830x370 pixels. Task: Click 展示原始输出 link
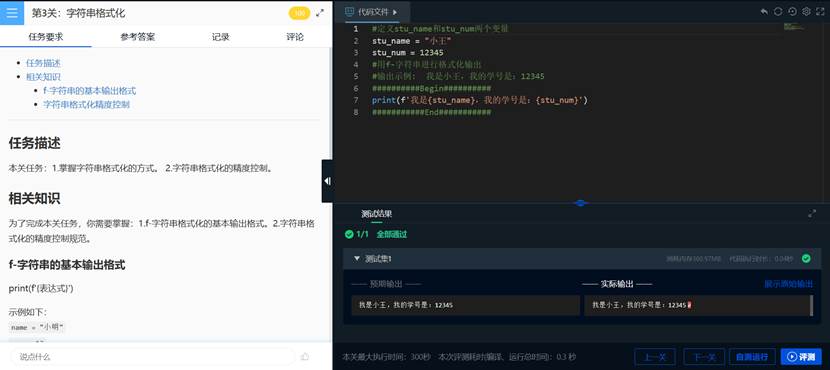788,284
